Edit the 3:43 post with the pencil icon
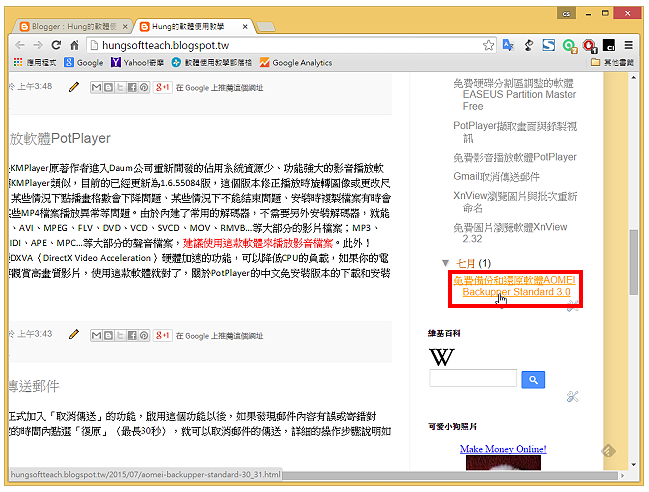This screenshot has width=649, height=492. pyautogui.click(x=74, y=334)
